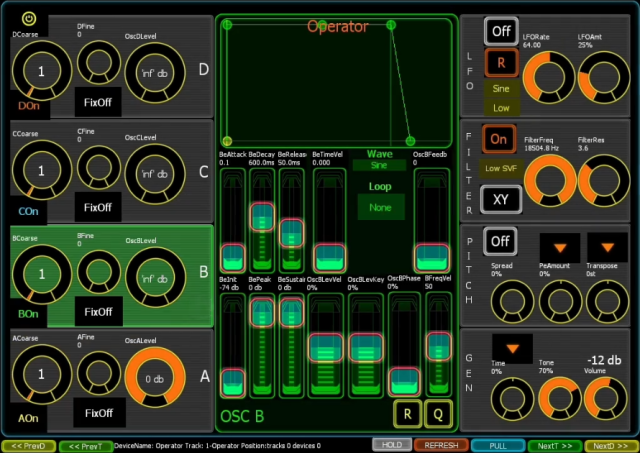
Task: Select oscillator D tab letter
Action: [204, 69]
